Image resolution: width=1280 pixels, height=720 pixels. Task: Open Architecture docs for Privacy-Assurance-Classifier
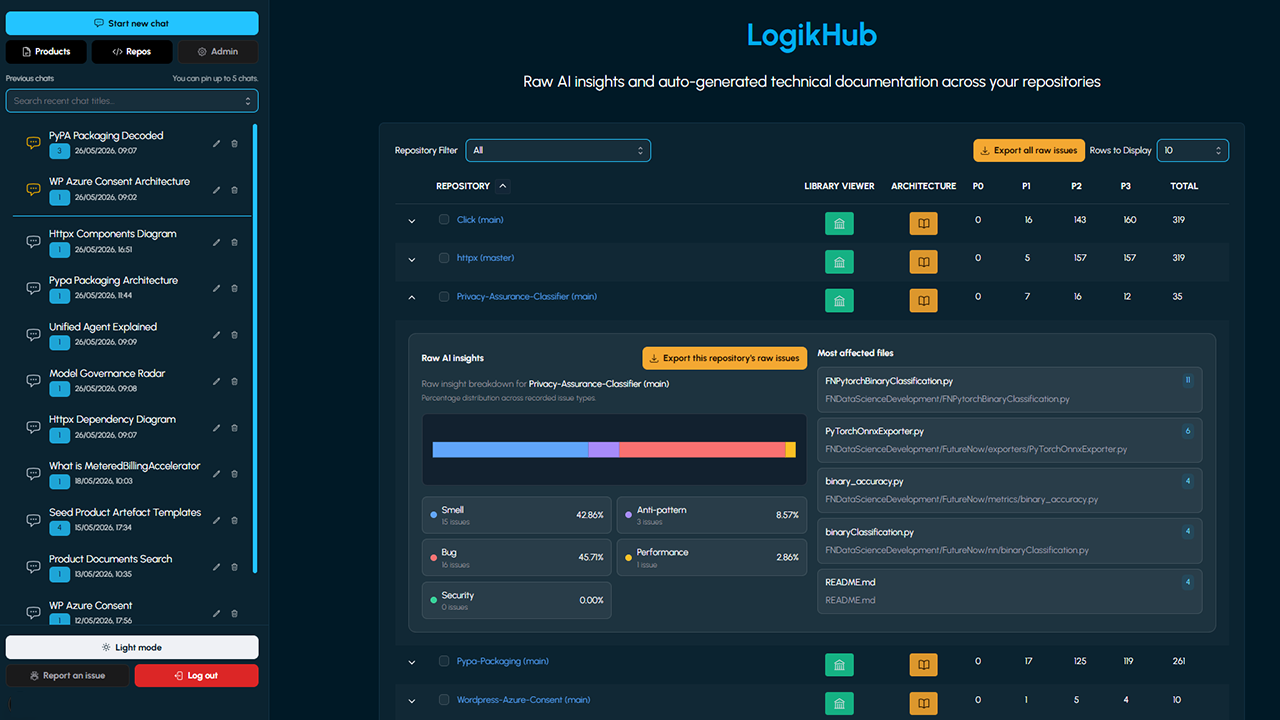(924, 300)
